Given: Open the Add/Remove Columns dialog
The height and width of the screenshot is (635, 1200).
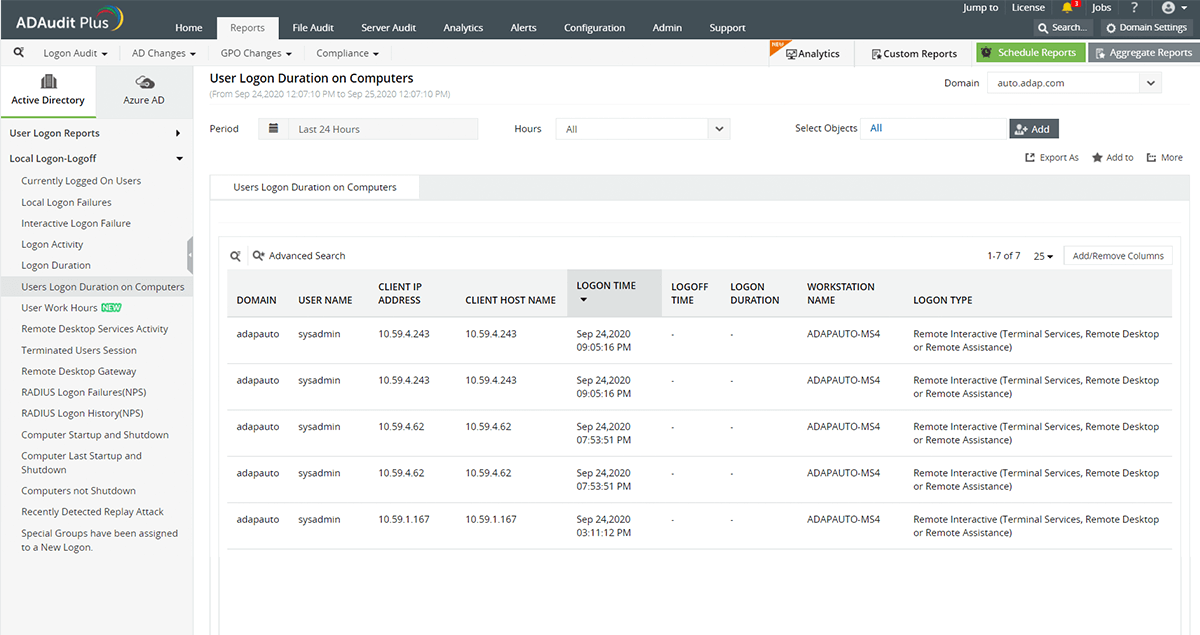Looking at the screenshot, I should 1117,256.
